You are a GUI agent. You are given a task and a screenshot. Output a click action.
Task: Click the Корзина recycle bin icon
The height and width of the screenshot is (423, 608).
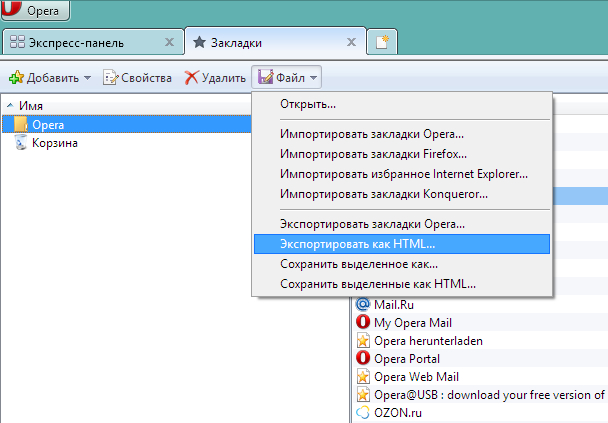pos(21,142)
